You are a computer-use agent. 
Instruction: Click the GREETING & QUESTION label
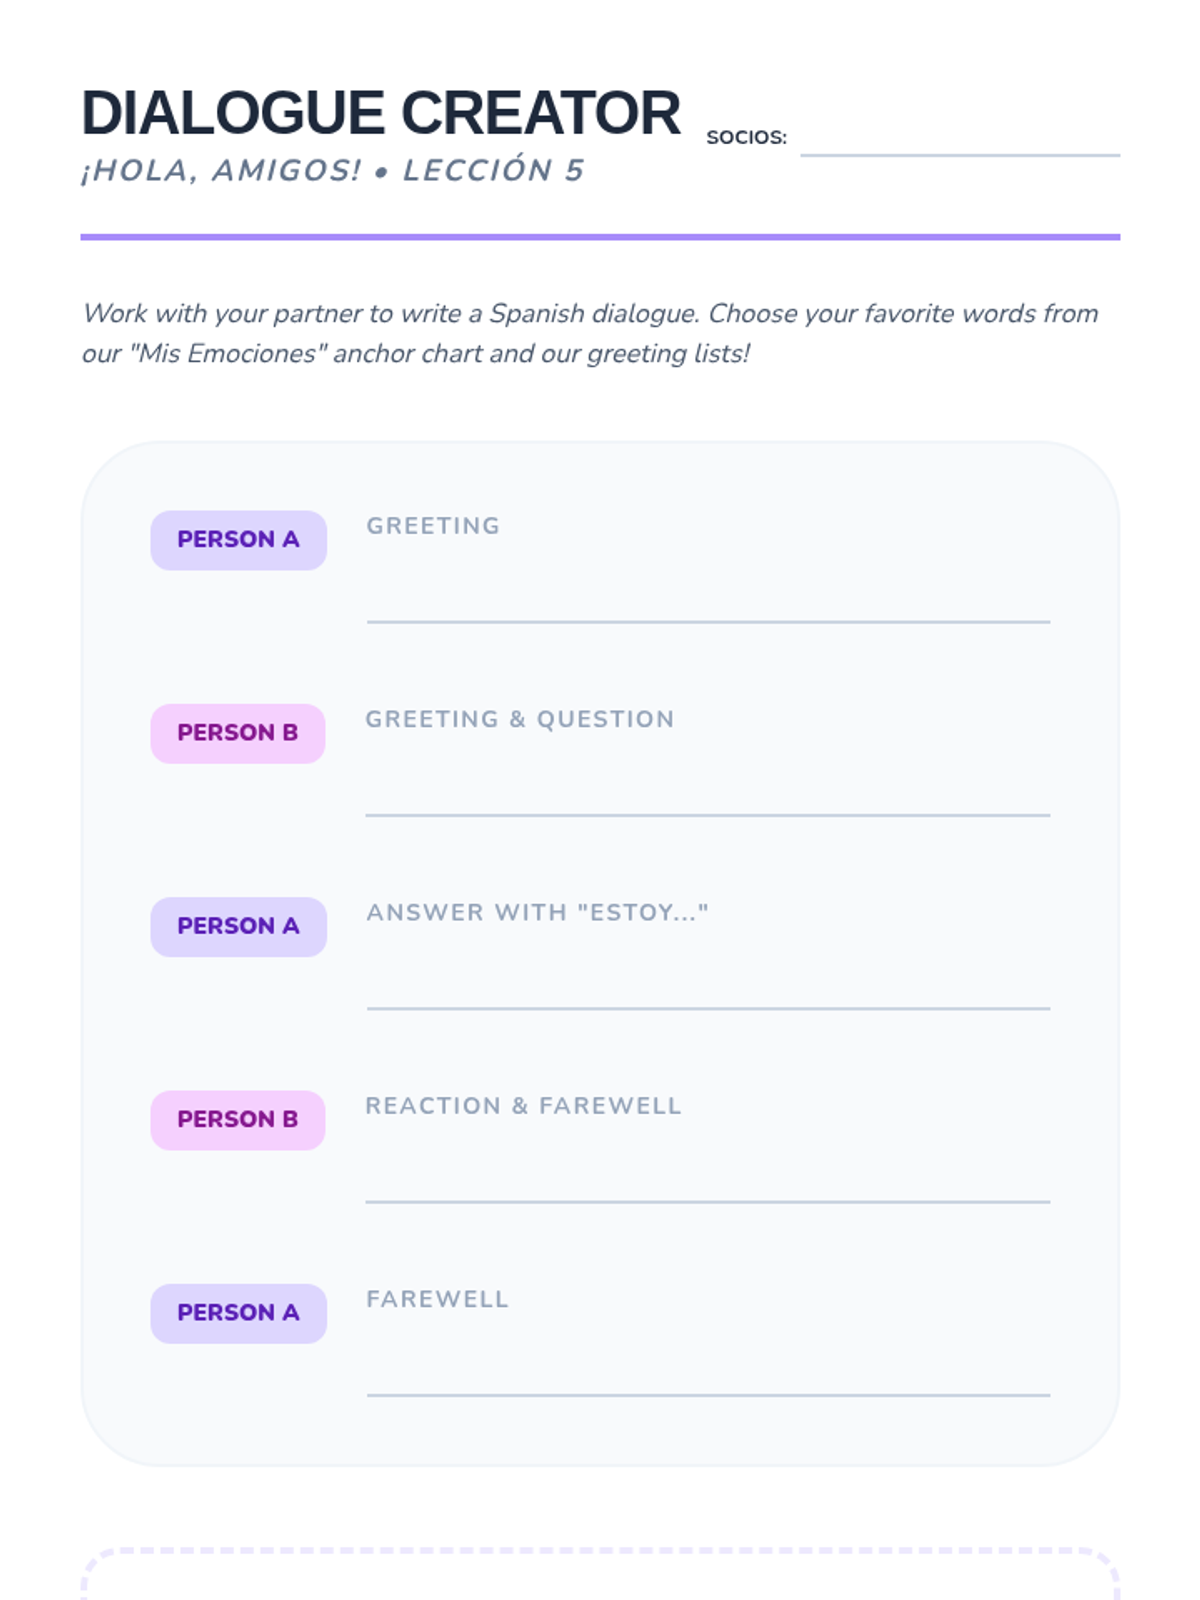click(x=520, y=719)
